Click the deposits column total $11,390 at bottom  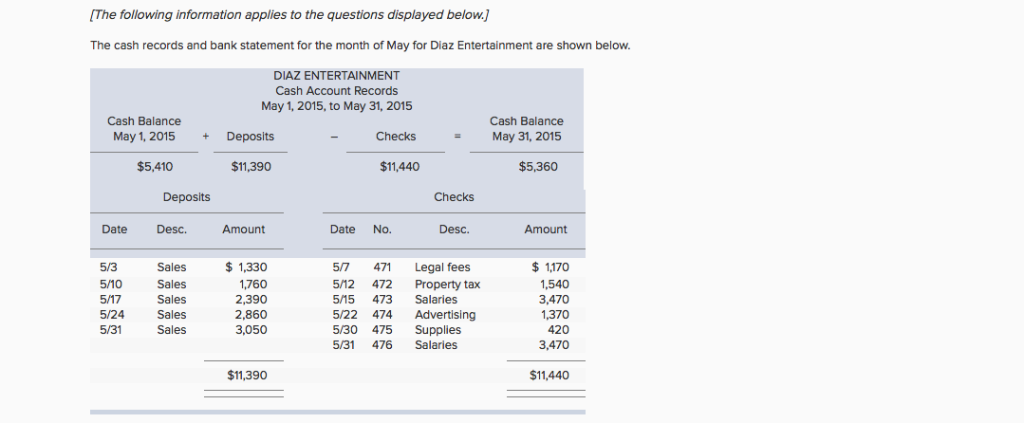(x=247, y=376)
